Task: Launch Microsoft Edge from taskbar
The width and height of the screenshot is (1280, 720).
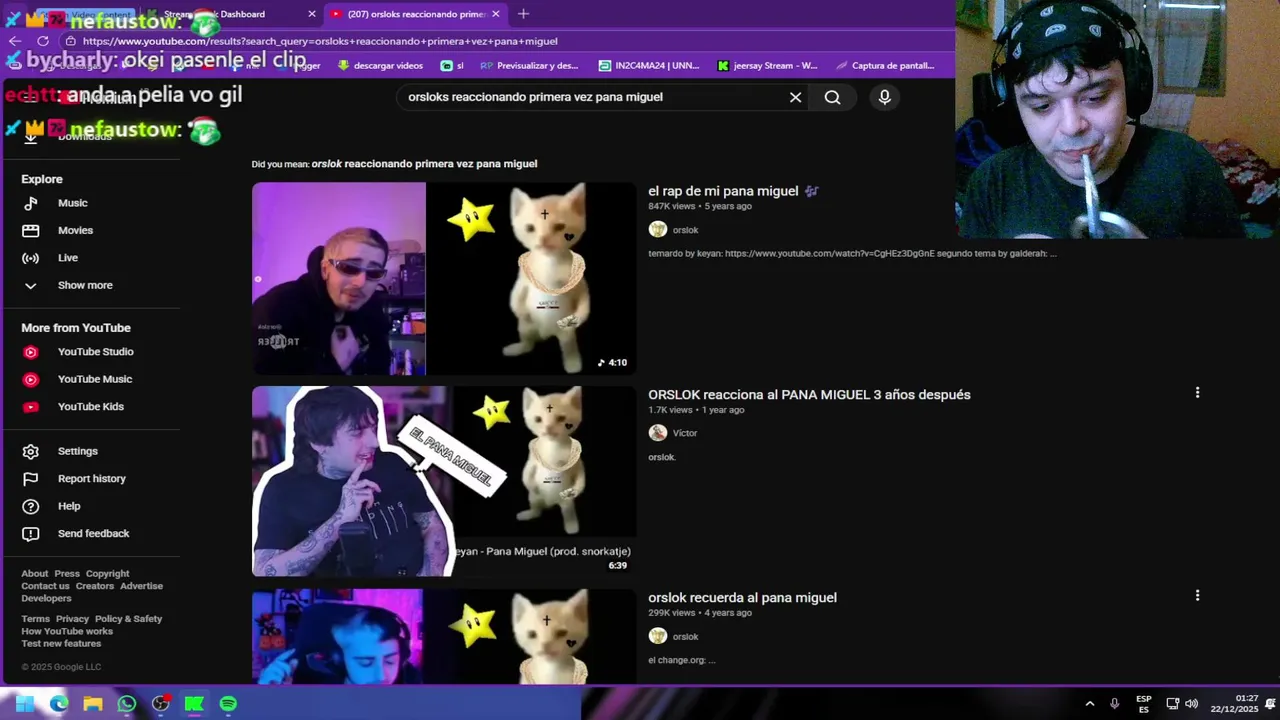Action: click(59, 704)
